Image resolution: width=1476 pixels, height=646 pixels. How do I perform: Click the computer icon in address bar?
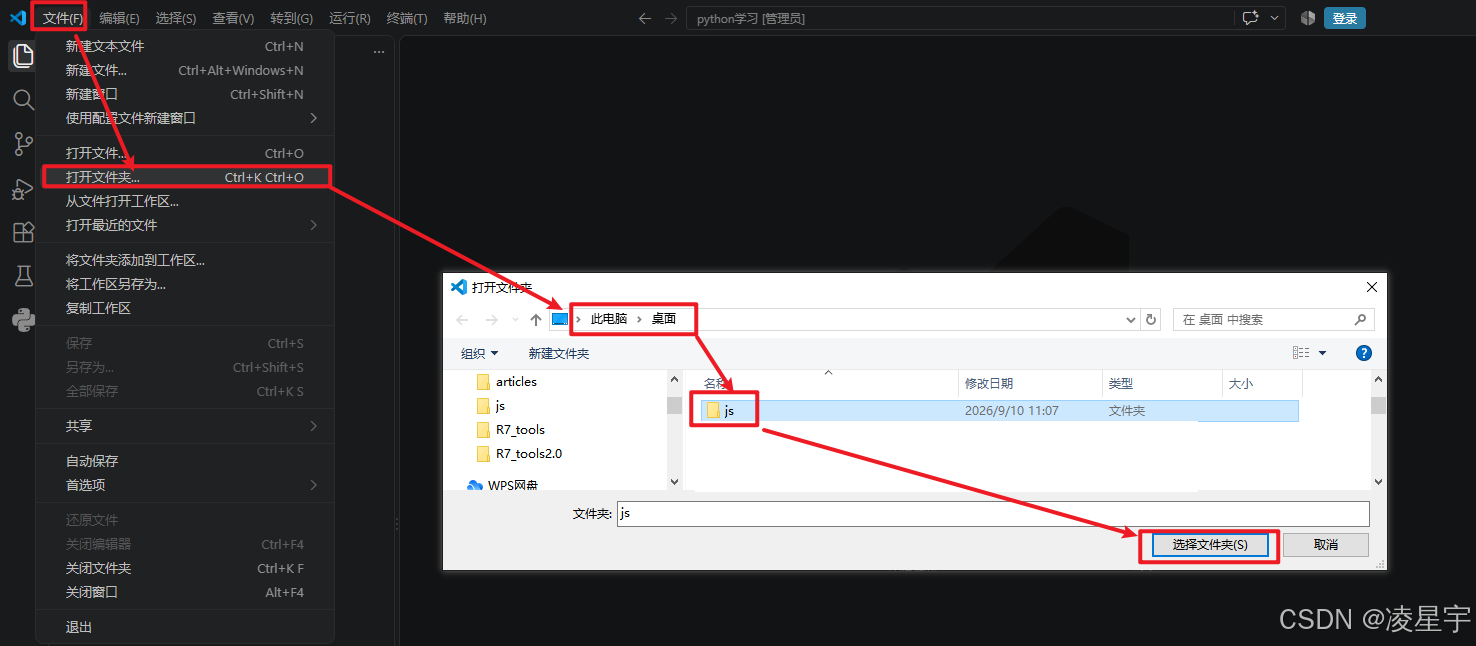click(560, 319)
